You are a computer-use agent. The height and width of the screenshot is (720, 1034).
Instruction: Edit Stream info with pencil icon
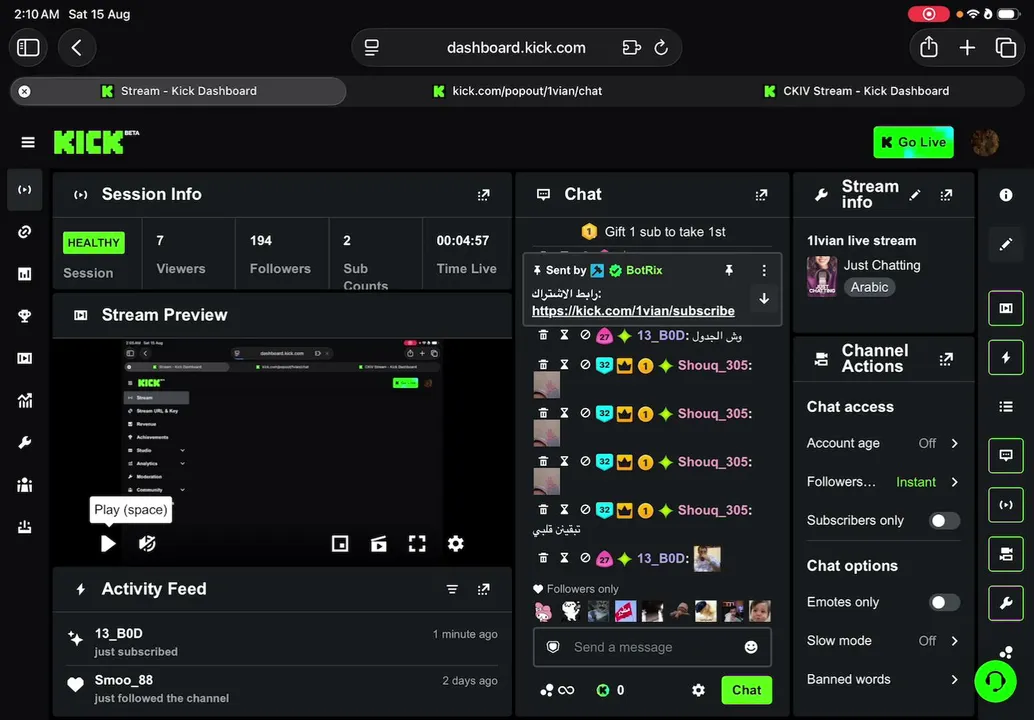coord(915,195)
